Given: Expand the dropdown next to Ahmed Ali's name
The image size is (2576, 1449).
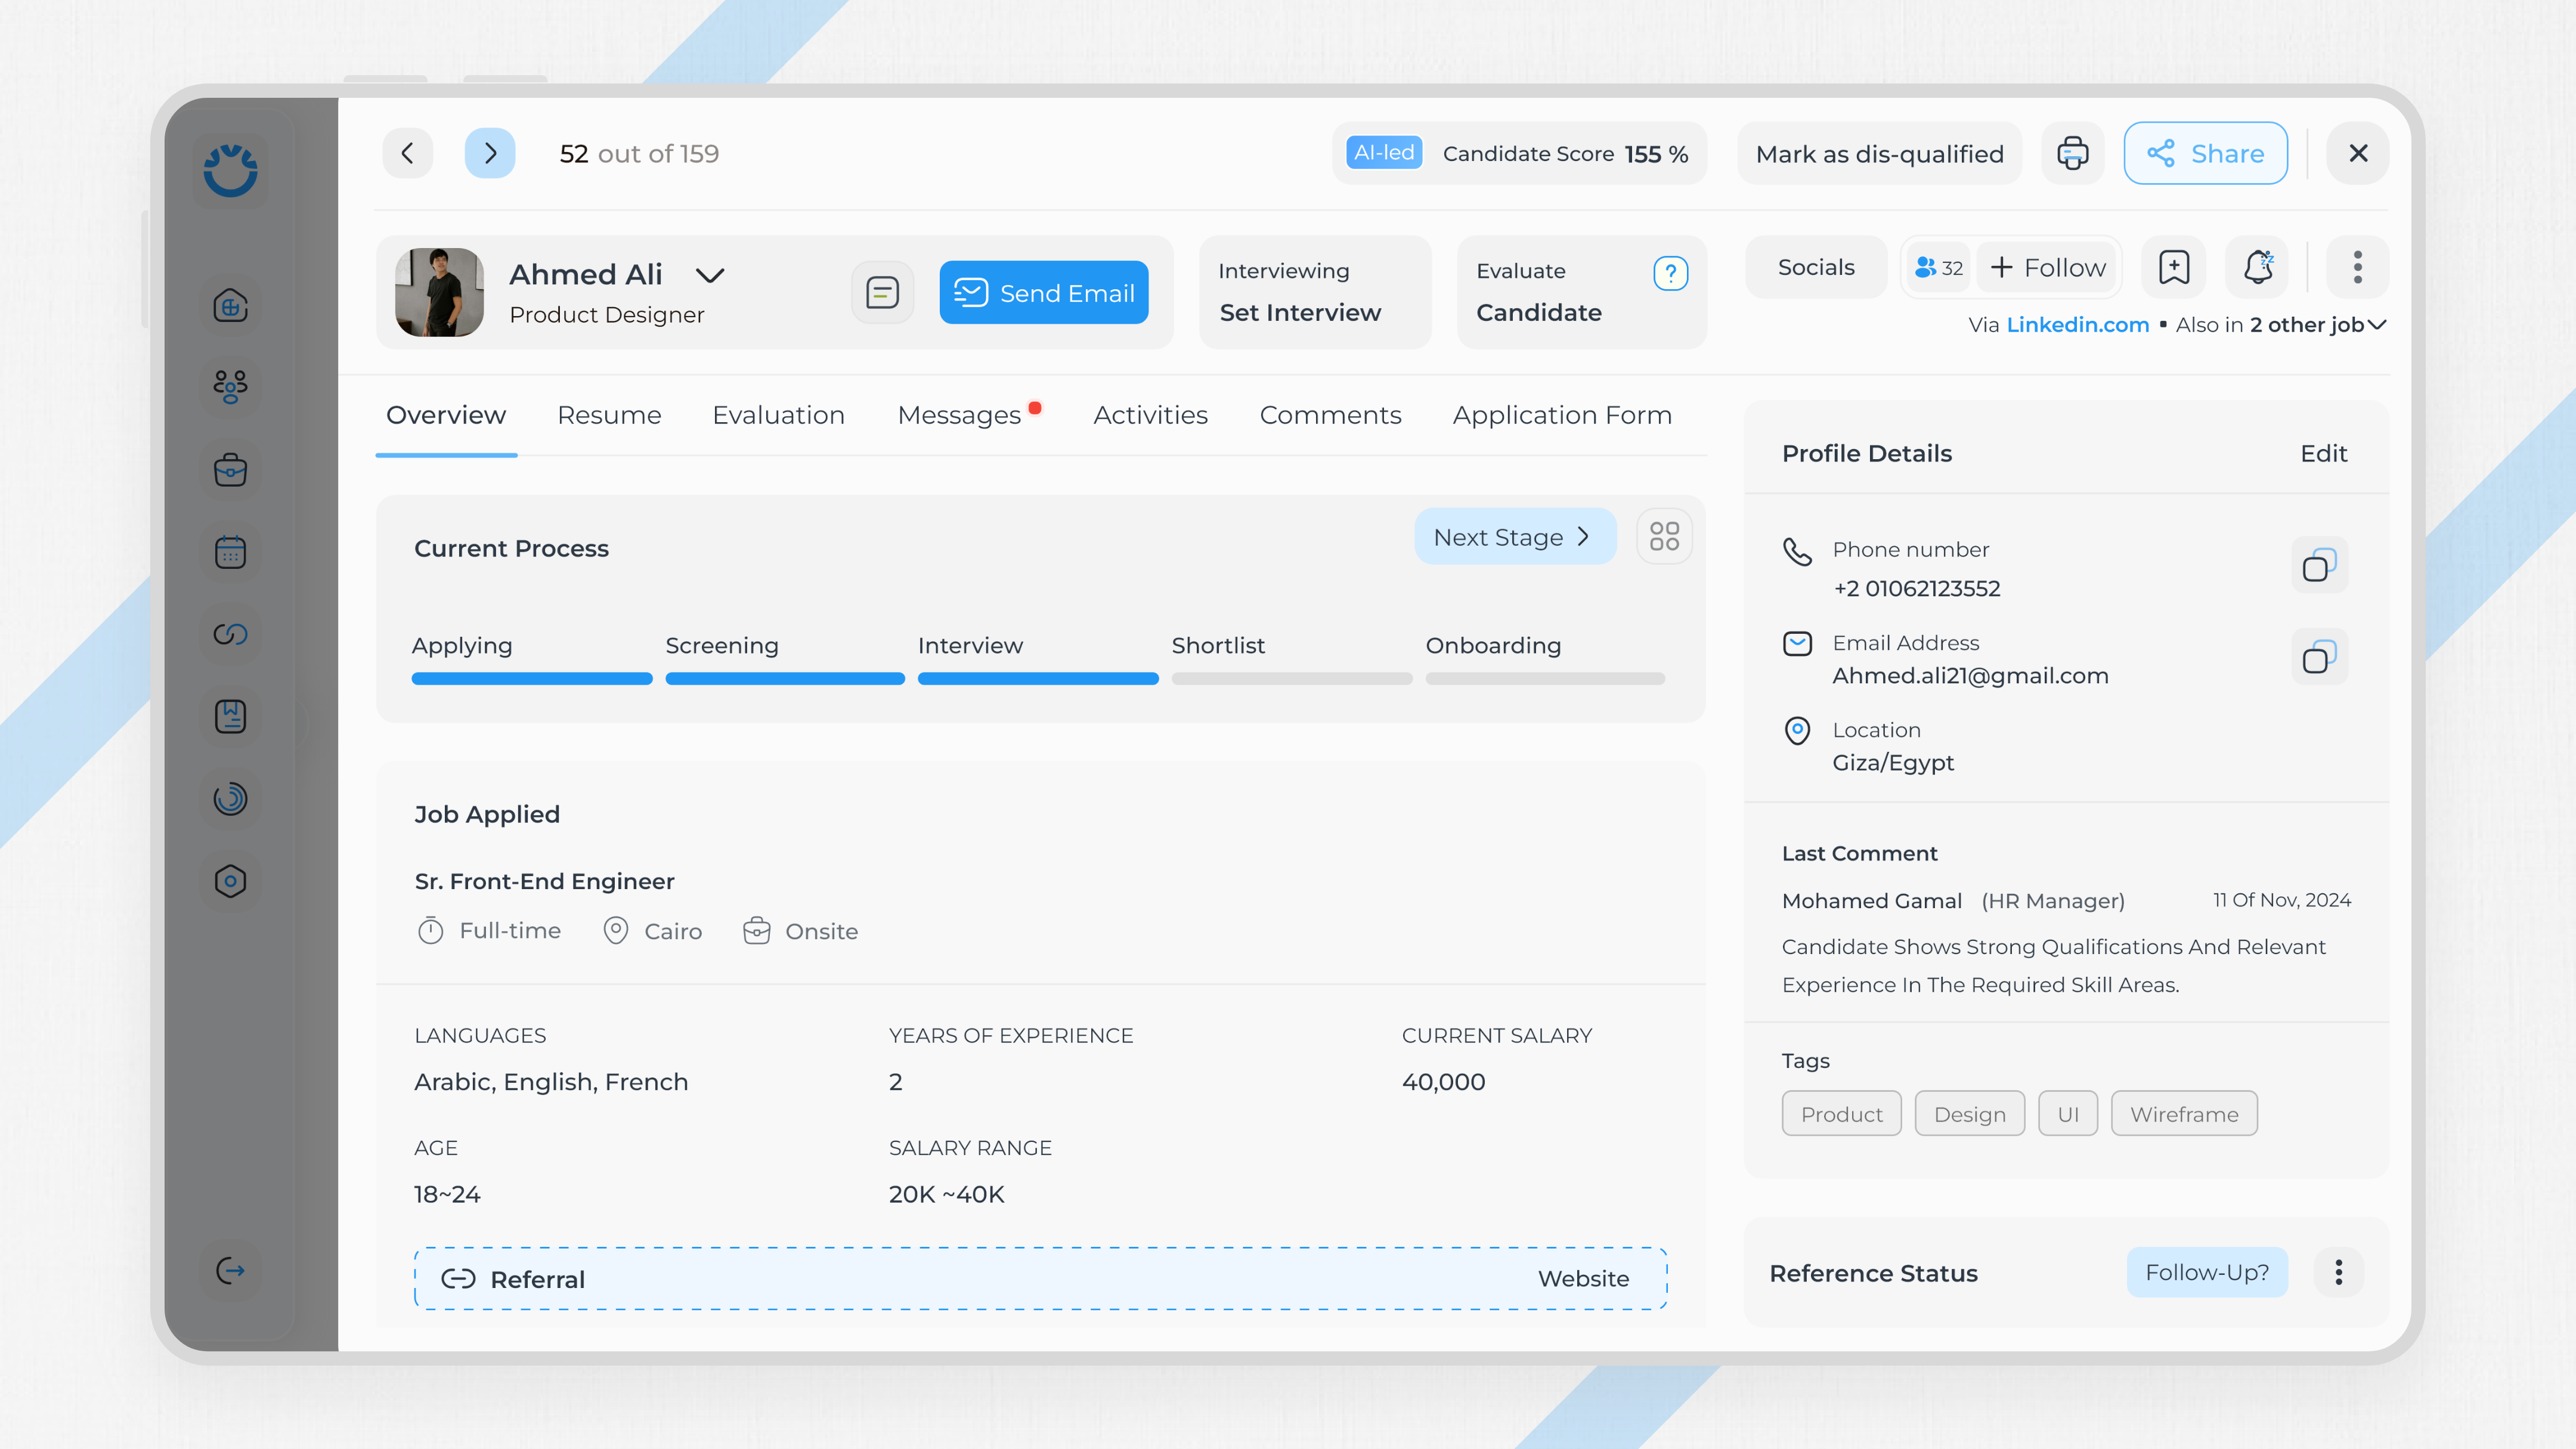Looking at the screenshot, I should point(710,275).
